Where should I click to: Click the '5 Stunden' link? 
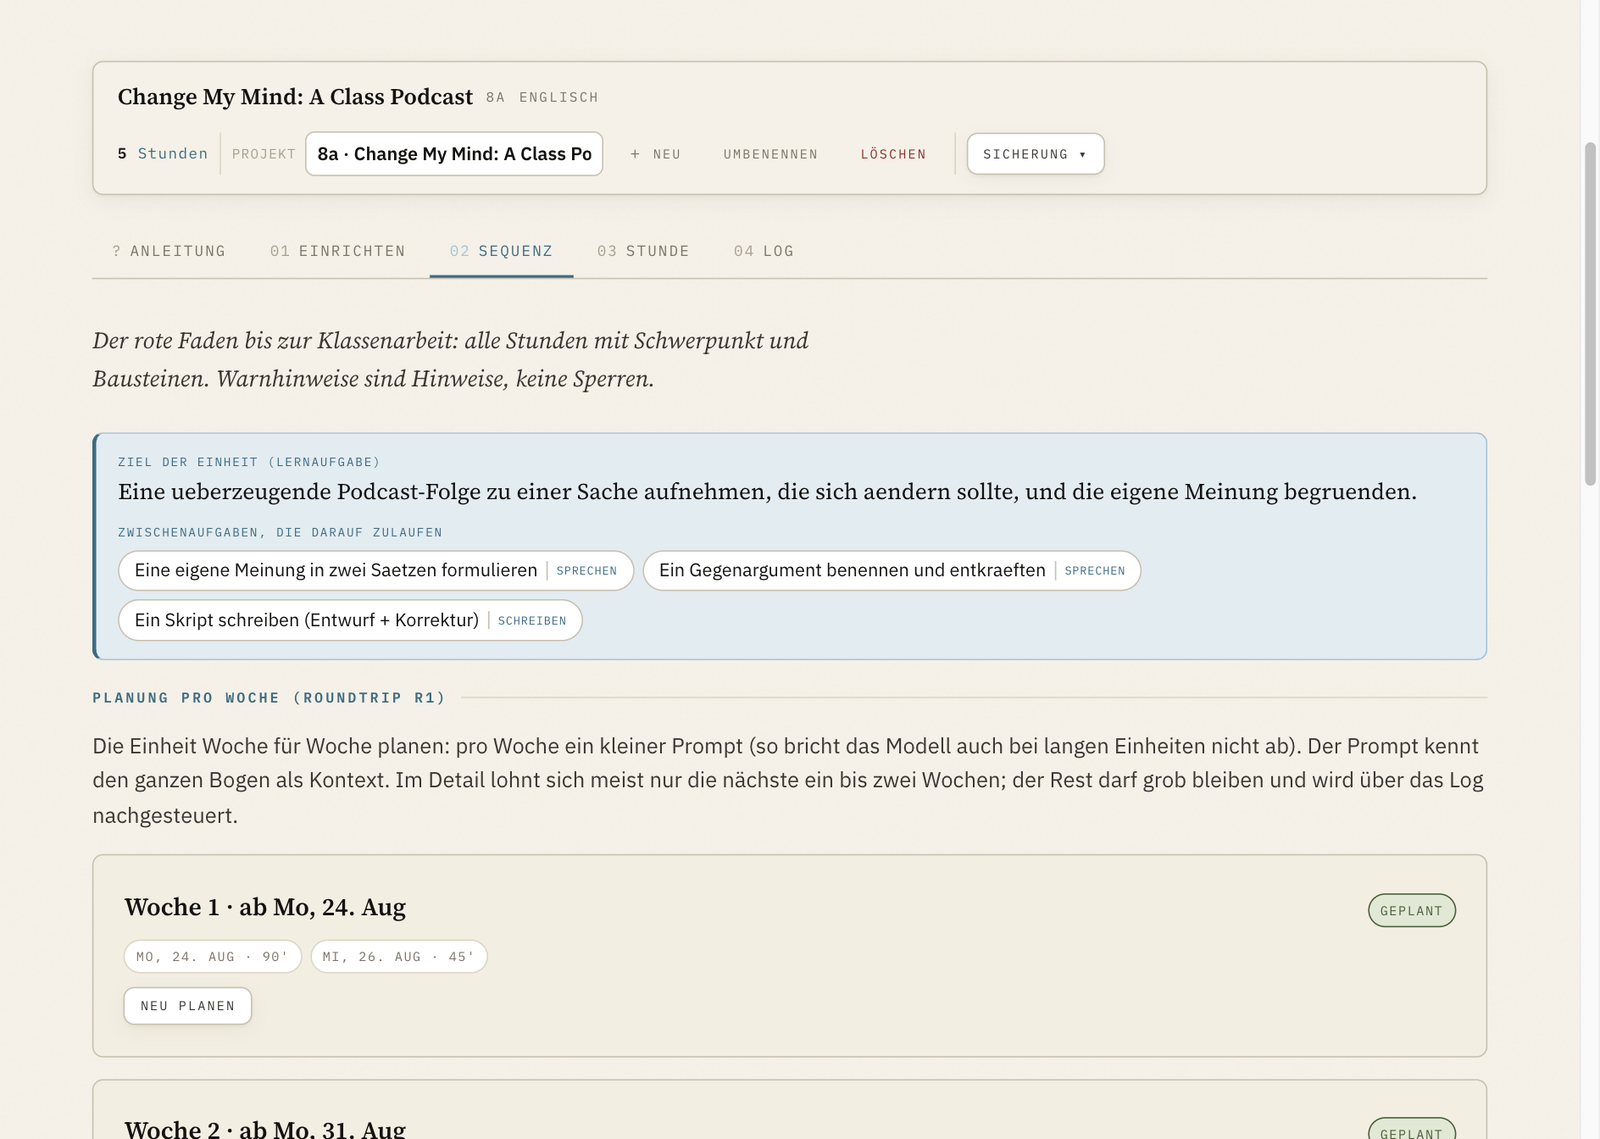tap(163, 154)
